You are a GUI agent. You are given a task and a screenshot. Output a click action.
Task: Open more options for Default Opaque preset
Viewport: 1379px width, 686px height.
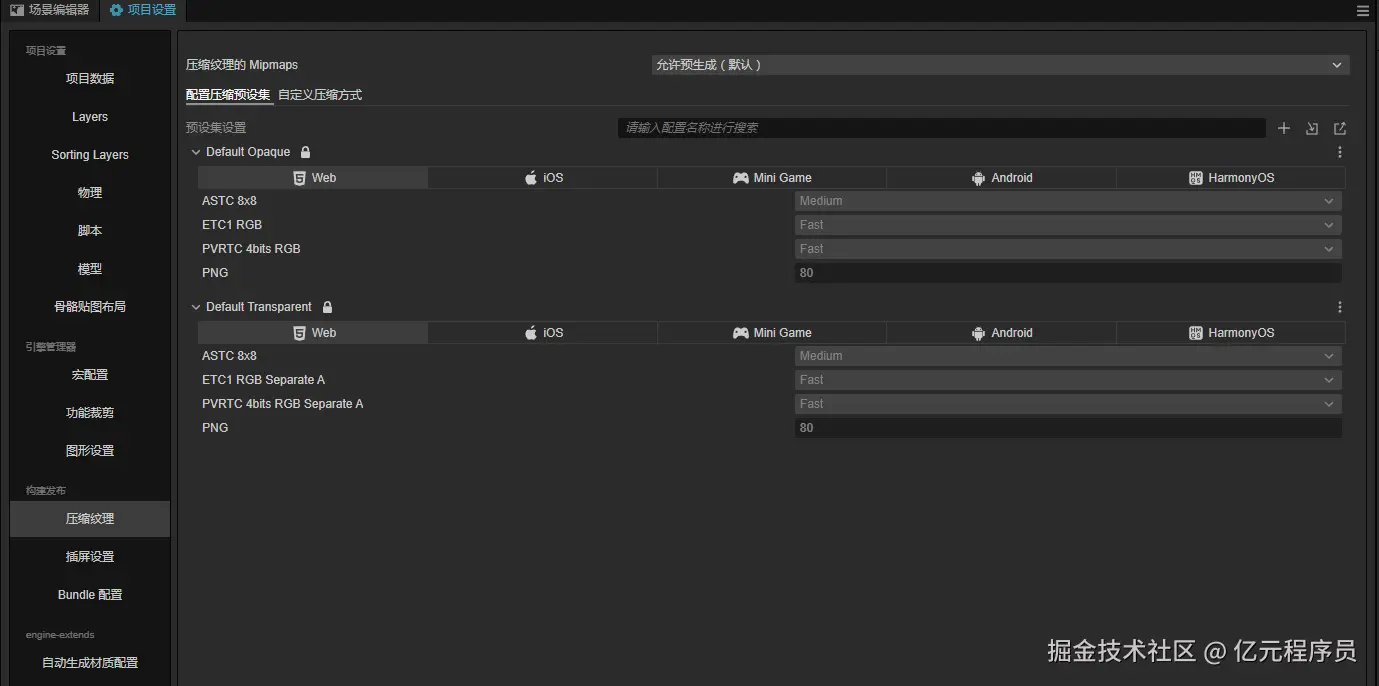point(1340,152)
